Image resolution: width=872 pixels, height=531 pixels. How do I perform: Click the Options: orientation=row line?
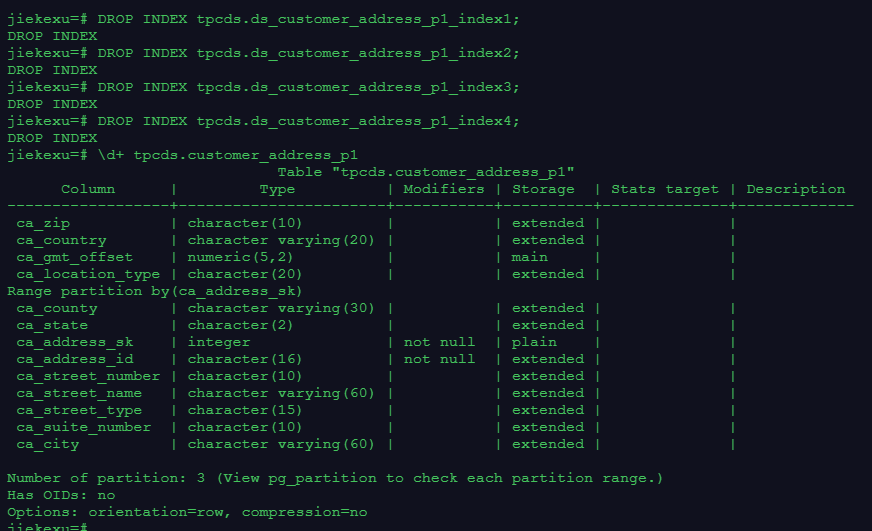pos(187,512)
